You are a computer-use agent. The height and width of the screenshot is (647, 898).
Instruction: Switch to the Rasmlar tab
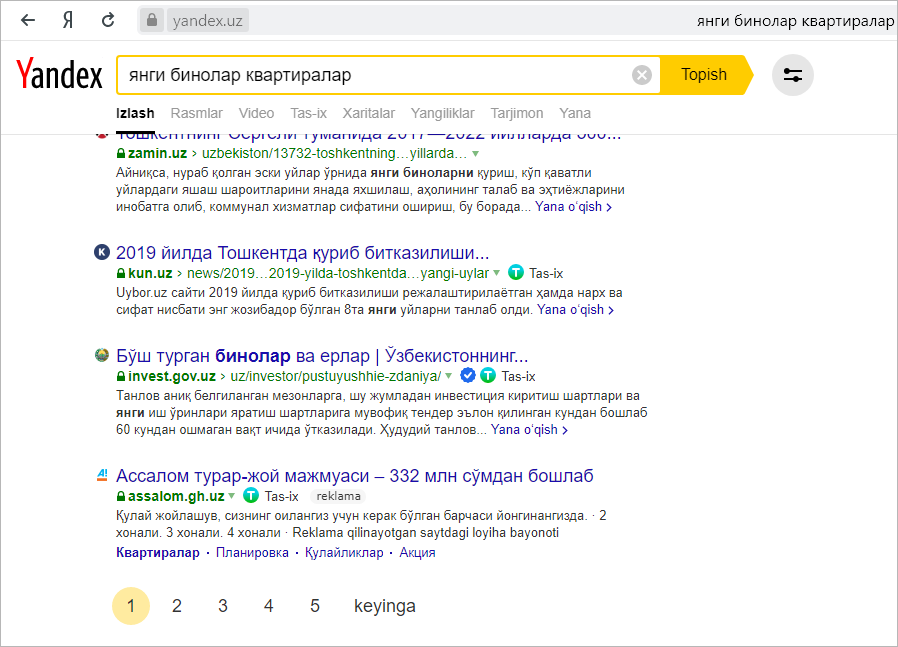(196, 113)
